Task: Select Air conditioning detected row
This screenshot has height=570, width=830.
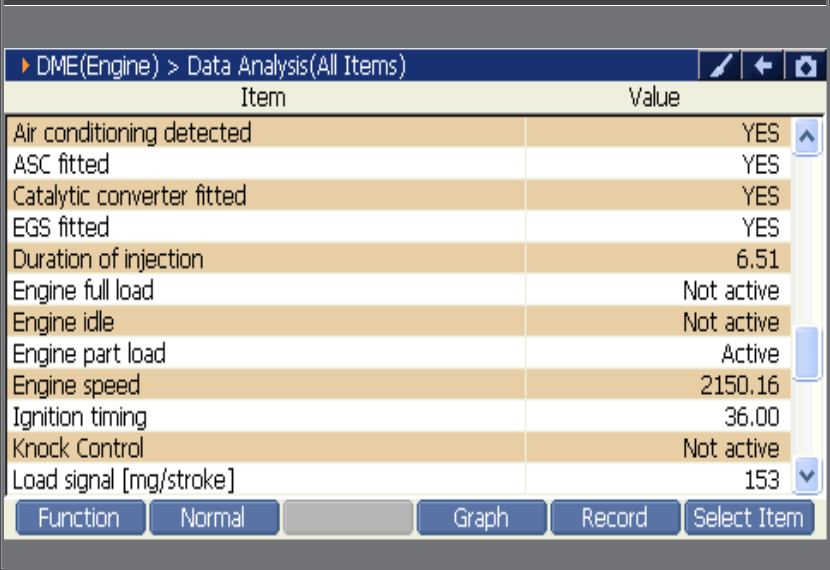Action: (x=399, y=132)
